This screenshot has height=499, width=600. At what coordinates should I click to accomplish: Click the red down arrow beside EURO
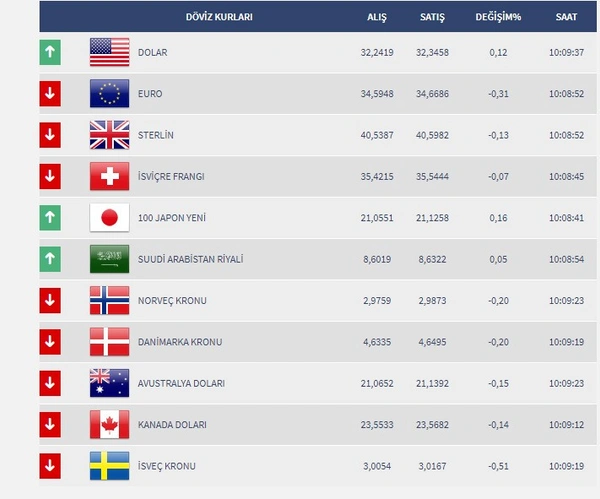50,93
